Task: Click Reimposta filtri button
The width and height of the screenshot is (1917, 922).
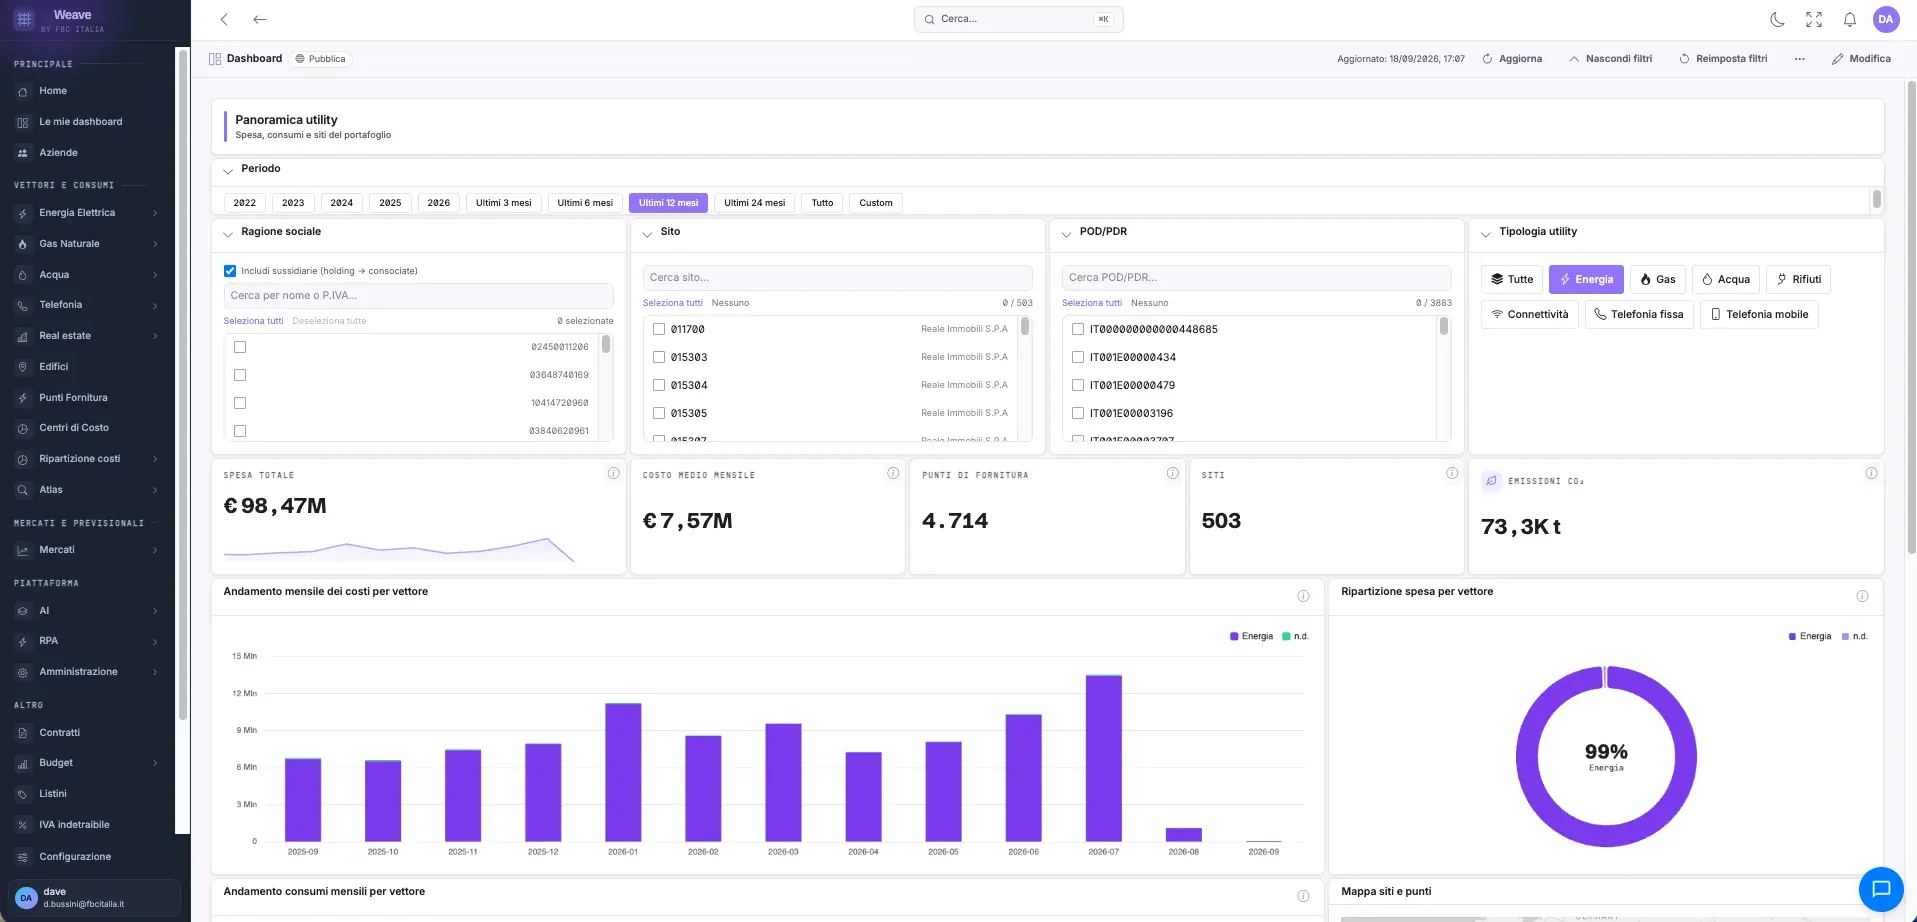Action: click(x=1723, y=59)
